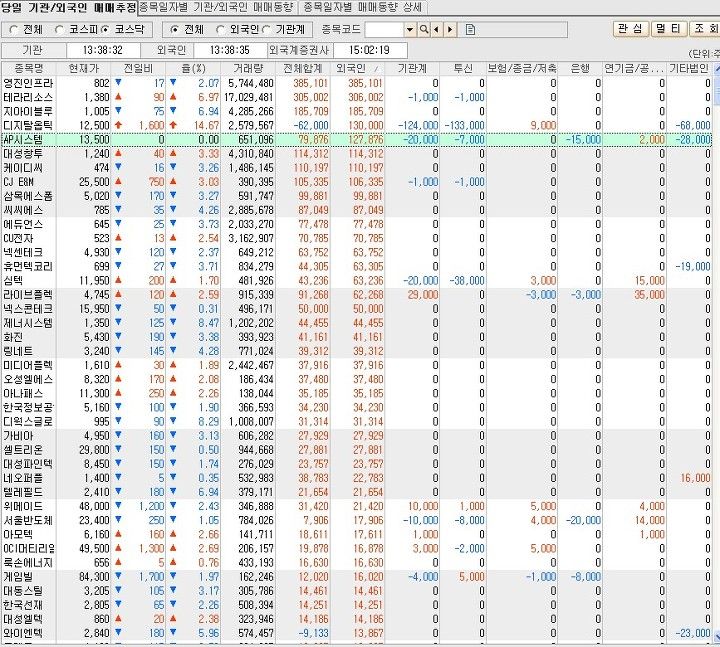
Task: Click the scrollbar down arrow of the table
Action: pos(716,636)
